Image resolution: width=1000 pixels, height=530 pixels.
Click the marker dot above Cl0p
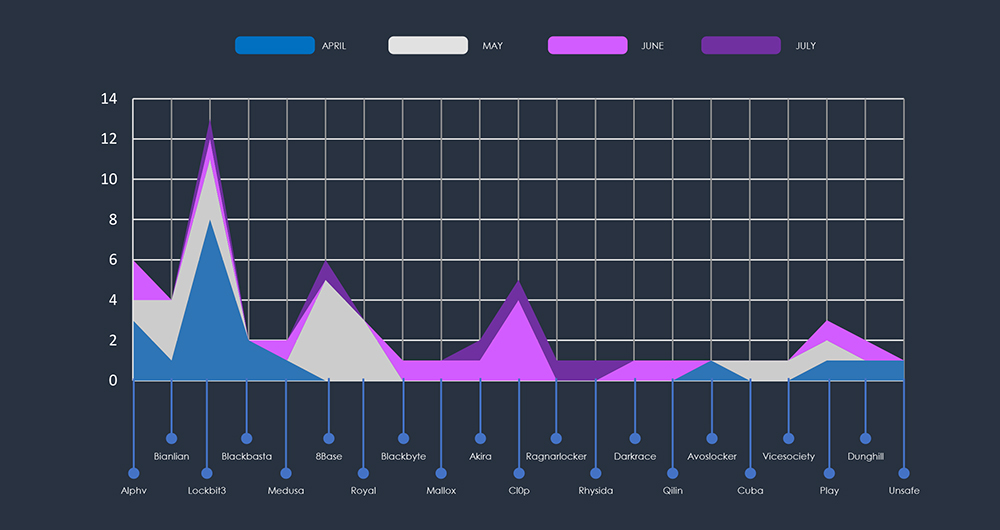[519, 473]
